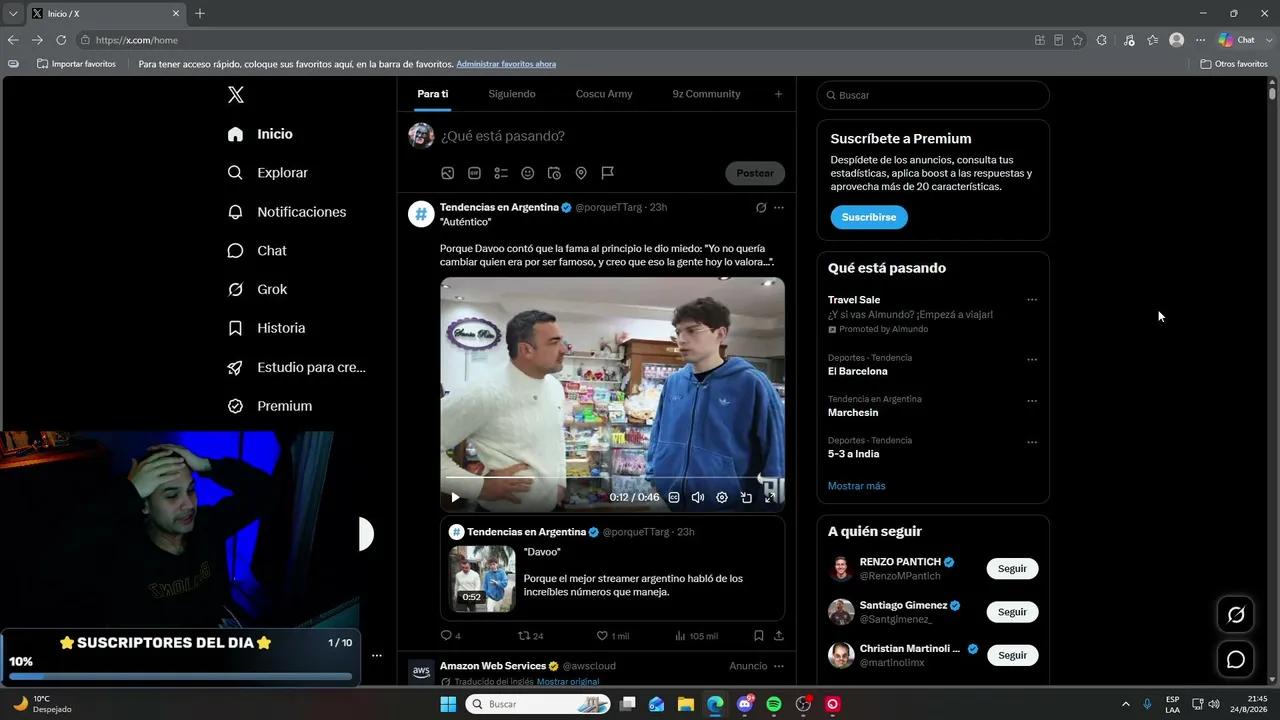The width and height of the screenshot is (1280, 720).
Task: Switch to the 9z Community tab
Action: (x=706, y=94)
